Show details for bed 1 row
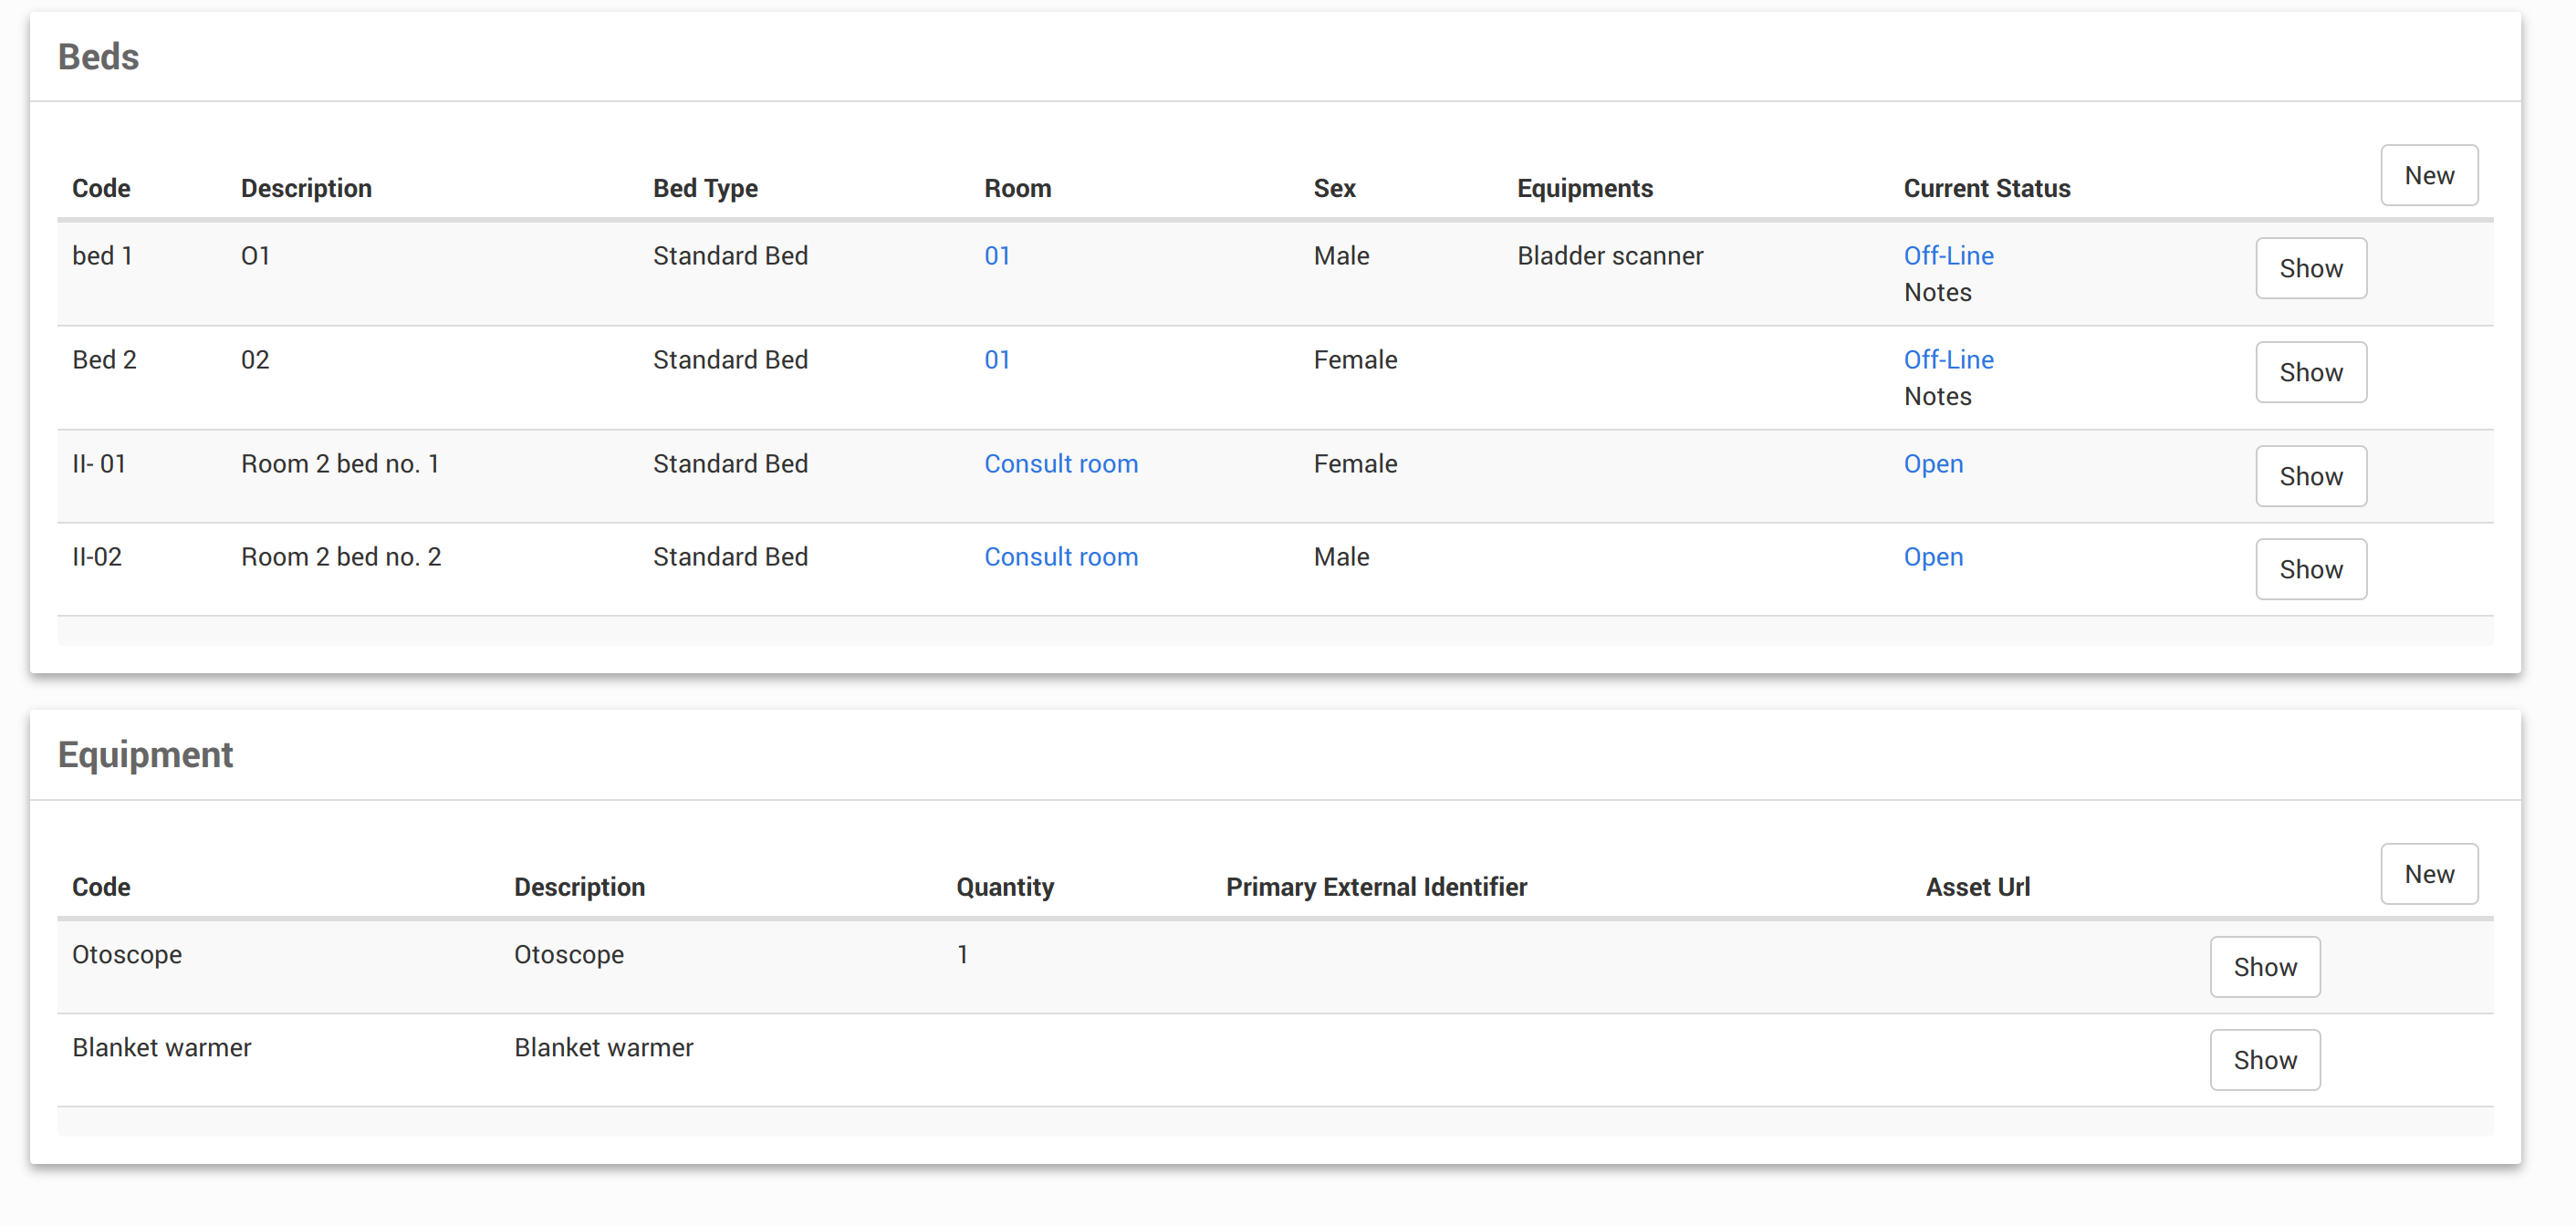This screenshot has height=1226, width=2576. pos(2310,268)
